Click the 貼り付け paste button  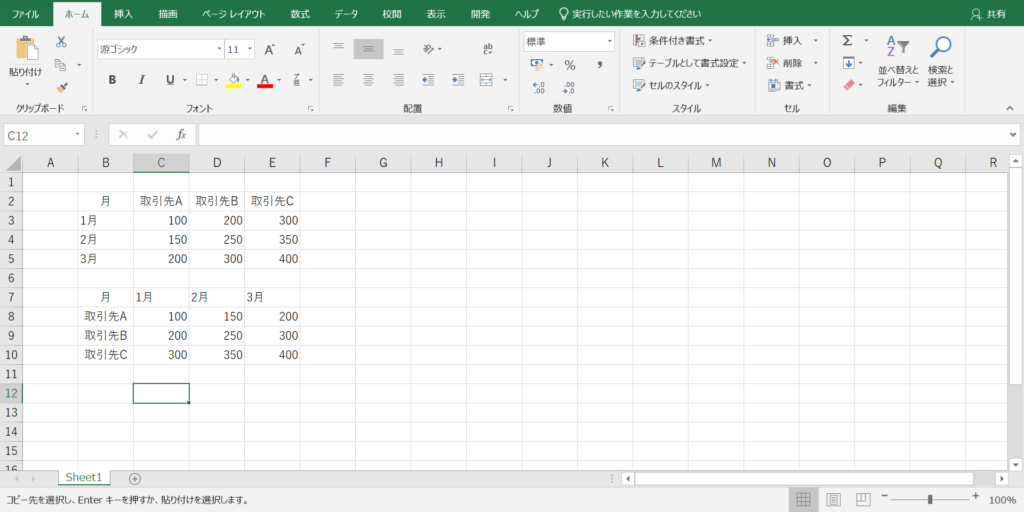coord(26,58)
